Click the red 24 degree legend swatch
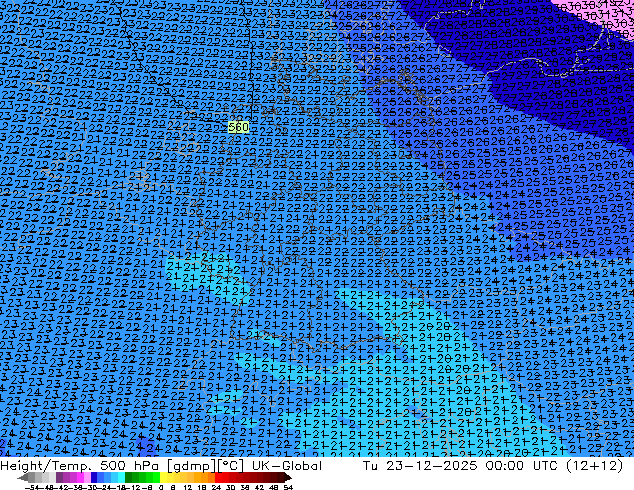Viewport: 634px width, 490px height. 218,478
